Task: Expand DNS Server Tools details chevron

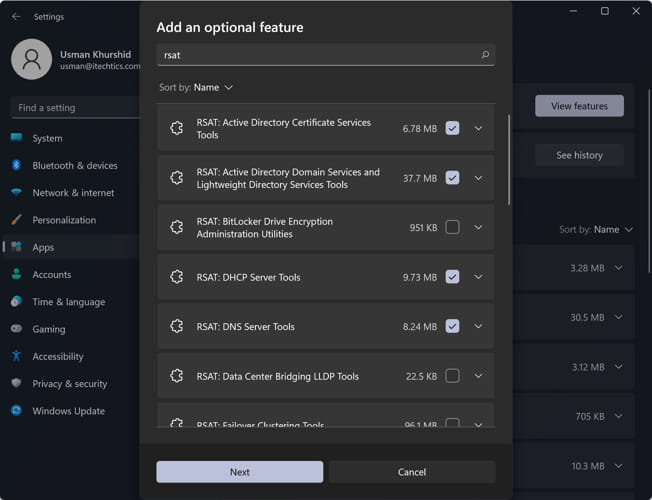Action: (x=478, y=326)
